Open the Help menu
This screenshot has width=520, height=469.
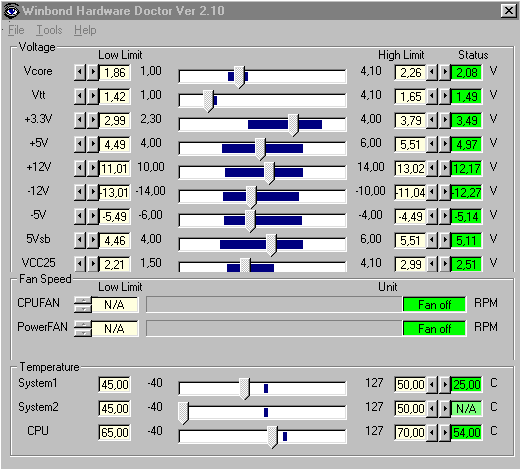click(x=85, y=30)
